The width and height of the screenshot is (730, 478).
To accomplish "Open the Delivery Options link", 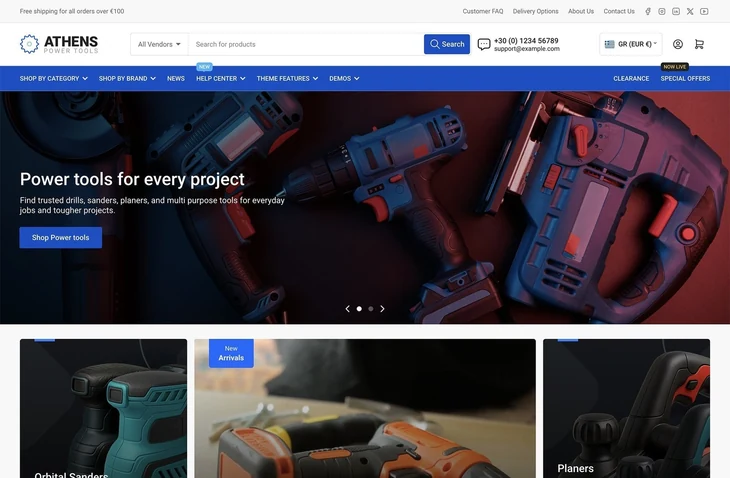I will (535, 11).
